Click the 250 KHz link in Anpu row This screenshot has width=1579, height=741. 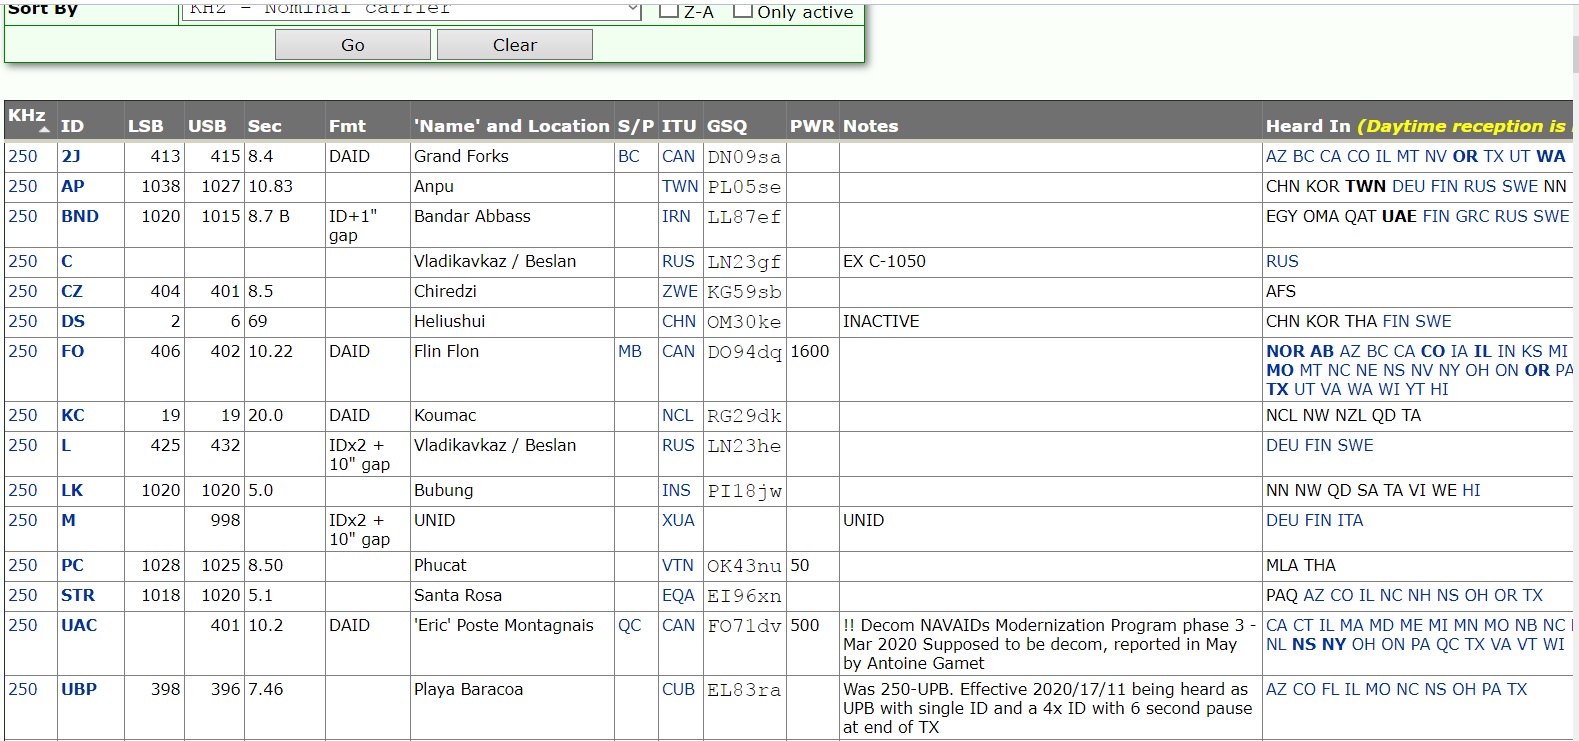(x=23, y=186)
